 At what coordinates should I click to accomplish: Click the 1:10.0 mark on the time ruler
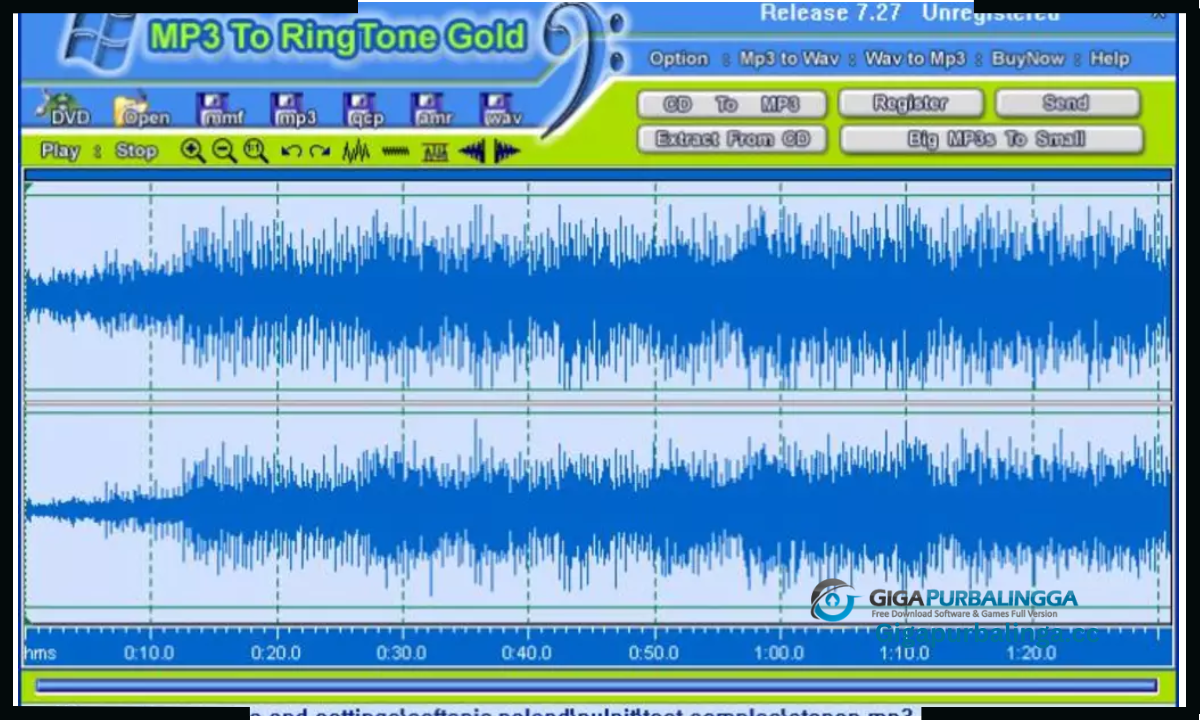[x=905, y=653]
